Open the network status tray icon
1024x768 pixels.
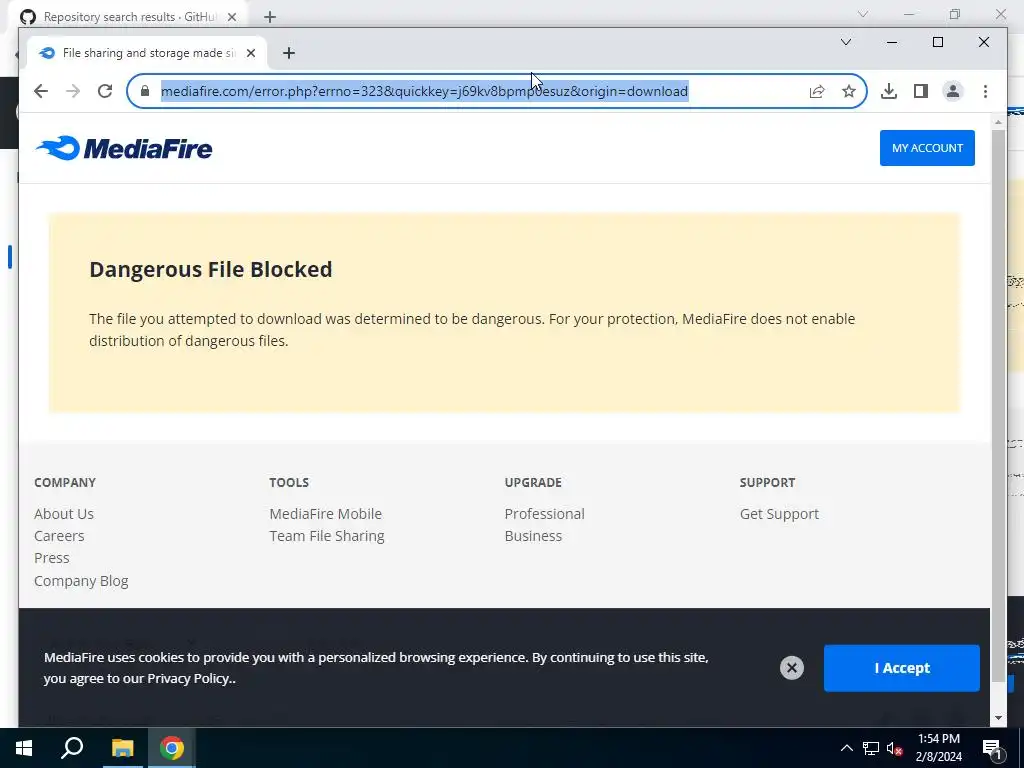[x=871, y=748]
